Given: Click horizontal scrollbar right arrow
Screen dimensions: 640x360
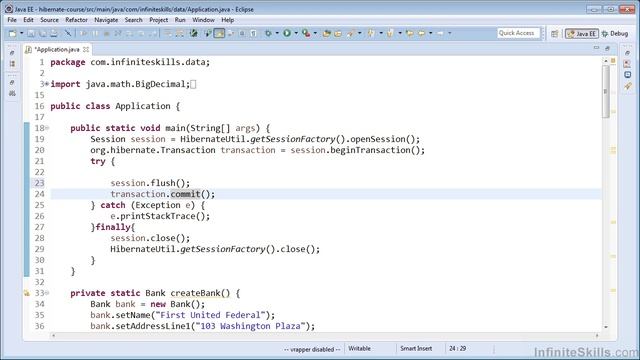Looking at the screenshot, I should coord(597,336).
